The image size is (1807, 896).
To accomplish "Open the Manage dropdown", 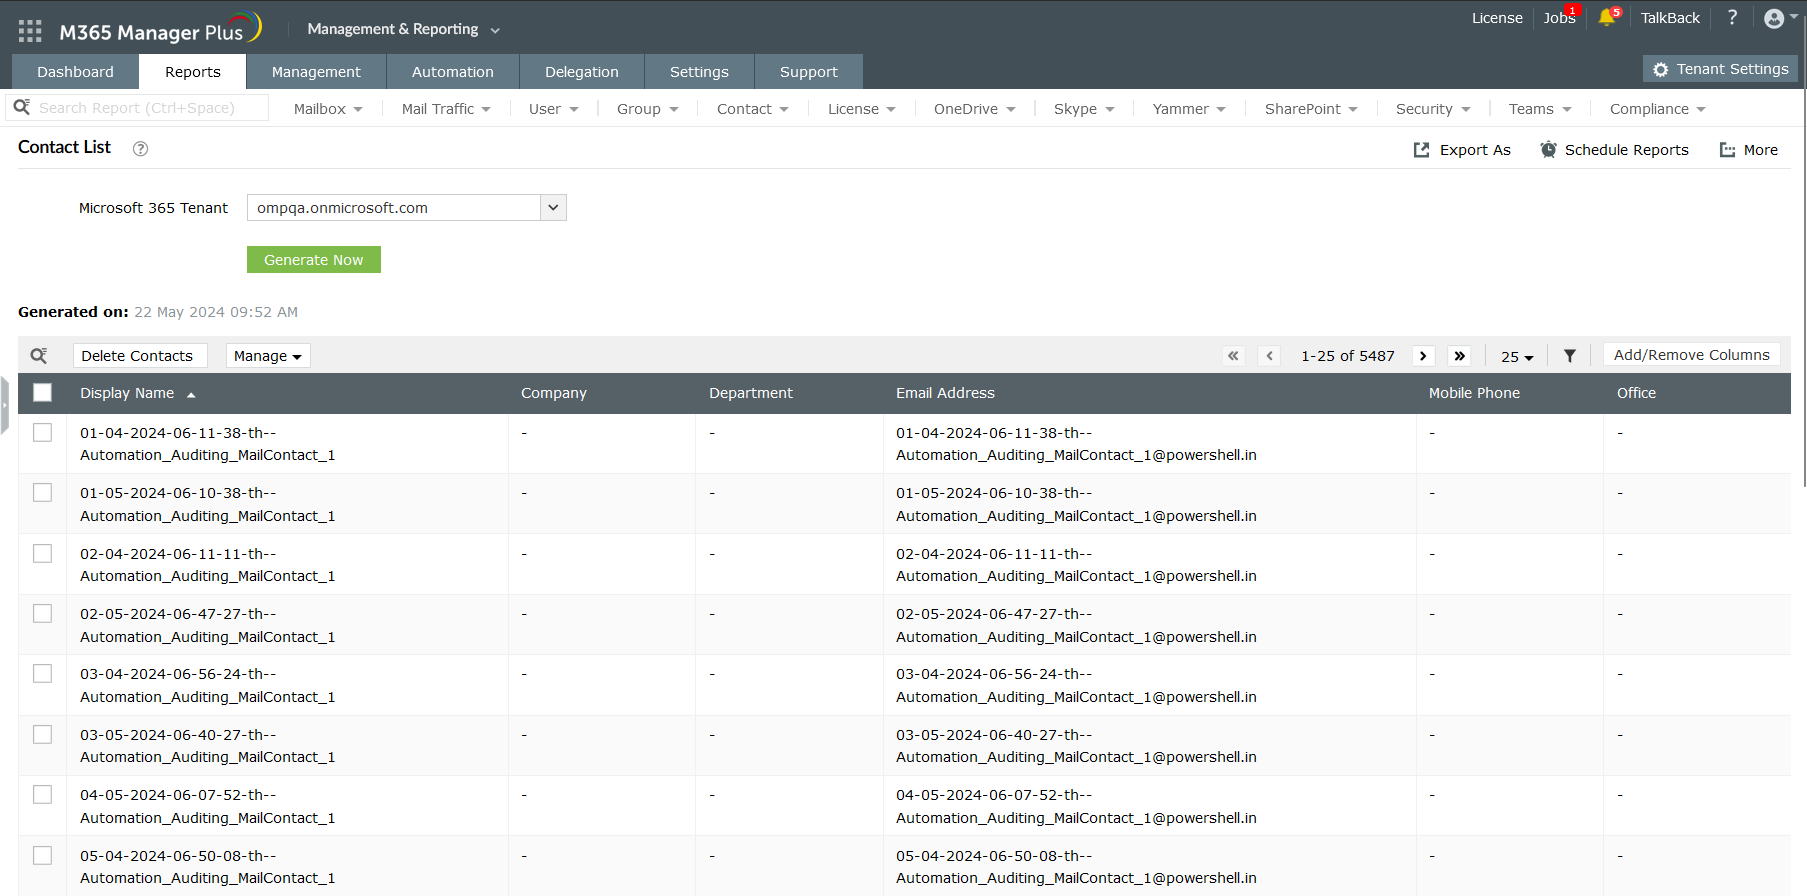I will tap(267, 356).
